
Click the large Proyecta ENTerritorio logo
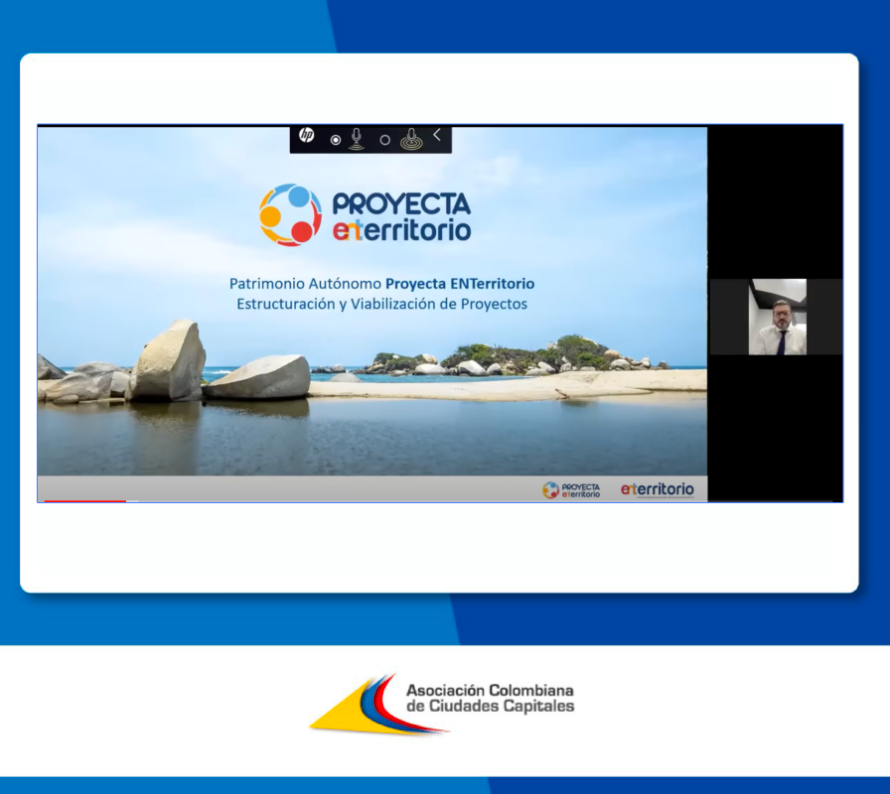365,215
